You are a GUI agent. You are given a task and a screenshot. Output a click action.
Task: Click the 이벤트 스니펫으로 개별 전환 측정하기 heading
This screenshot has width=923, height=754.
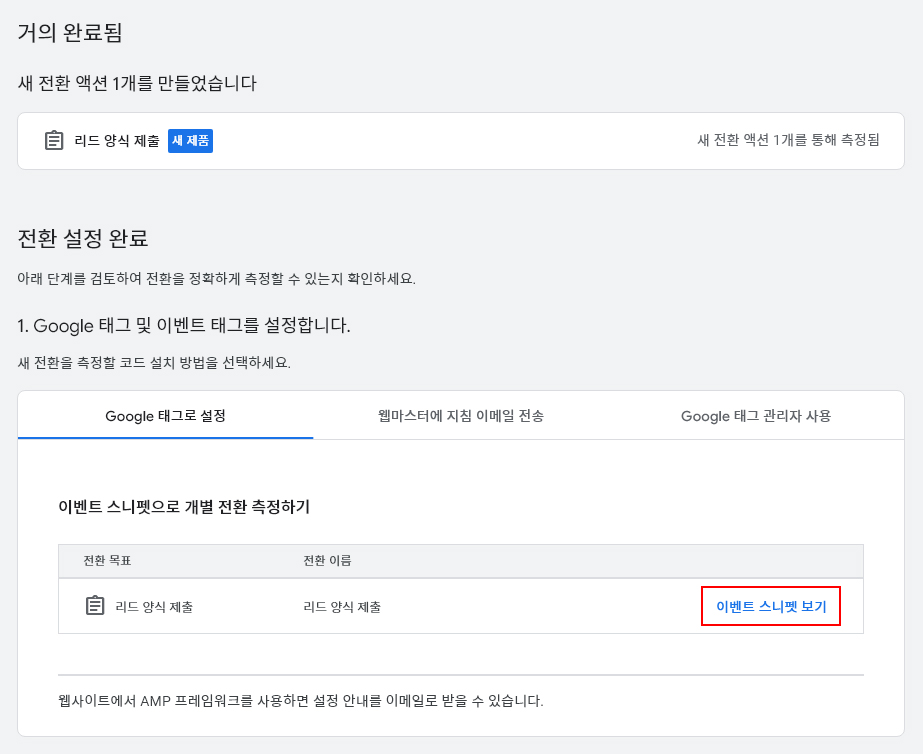(x=184, y=507)
